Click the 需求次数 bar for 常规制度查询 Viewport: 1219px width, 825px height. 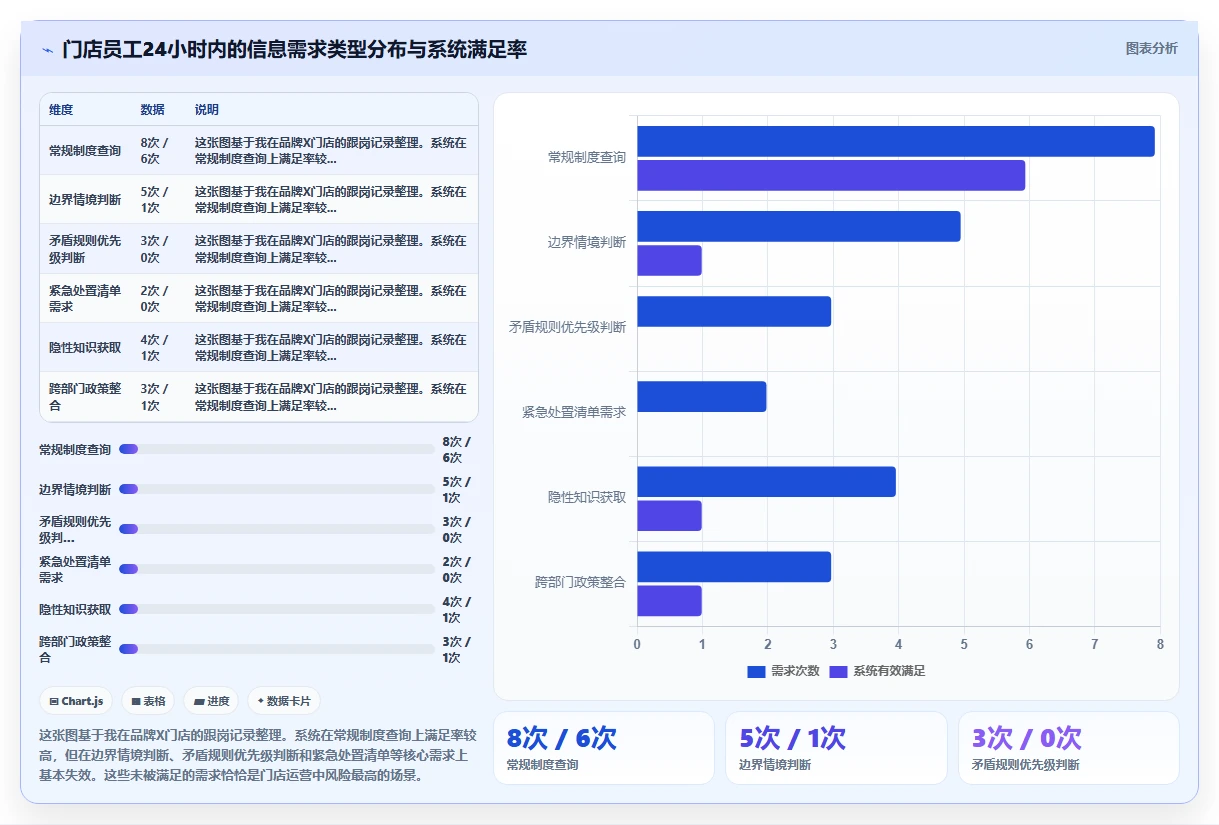[896, 141]
